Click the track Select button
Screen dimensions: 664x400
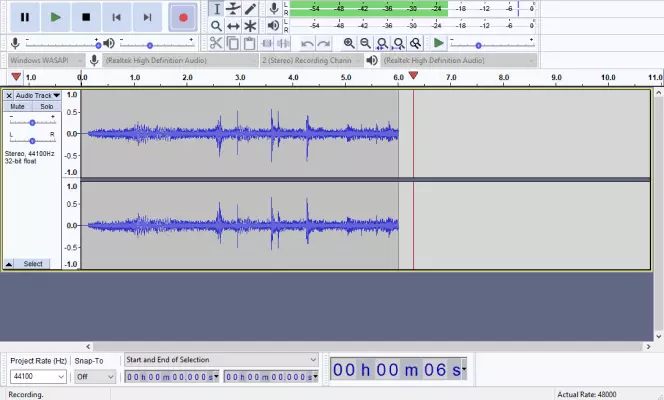click(33, 264)
